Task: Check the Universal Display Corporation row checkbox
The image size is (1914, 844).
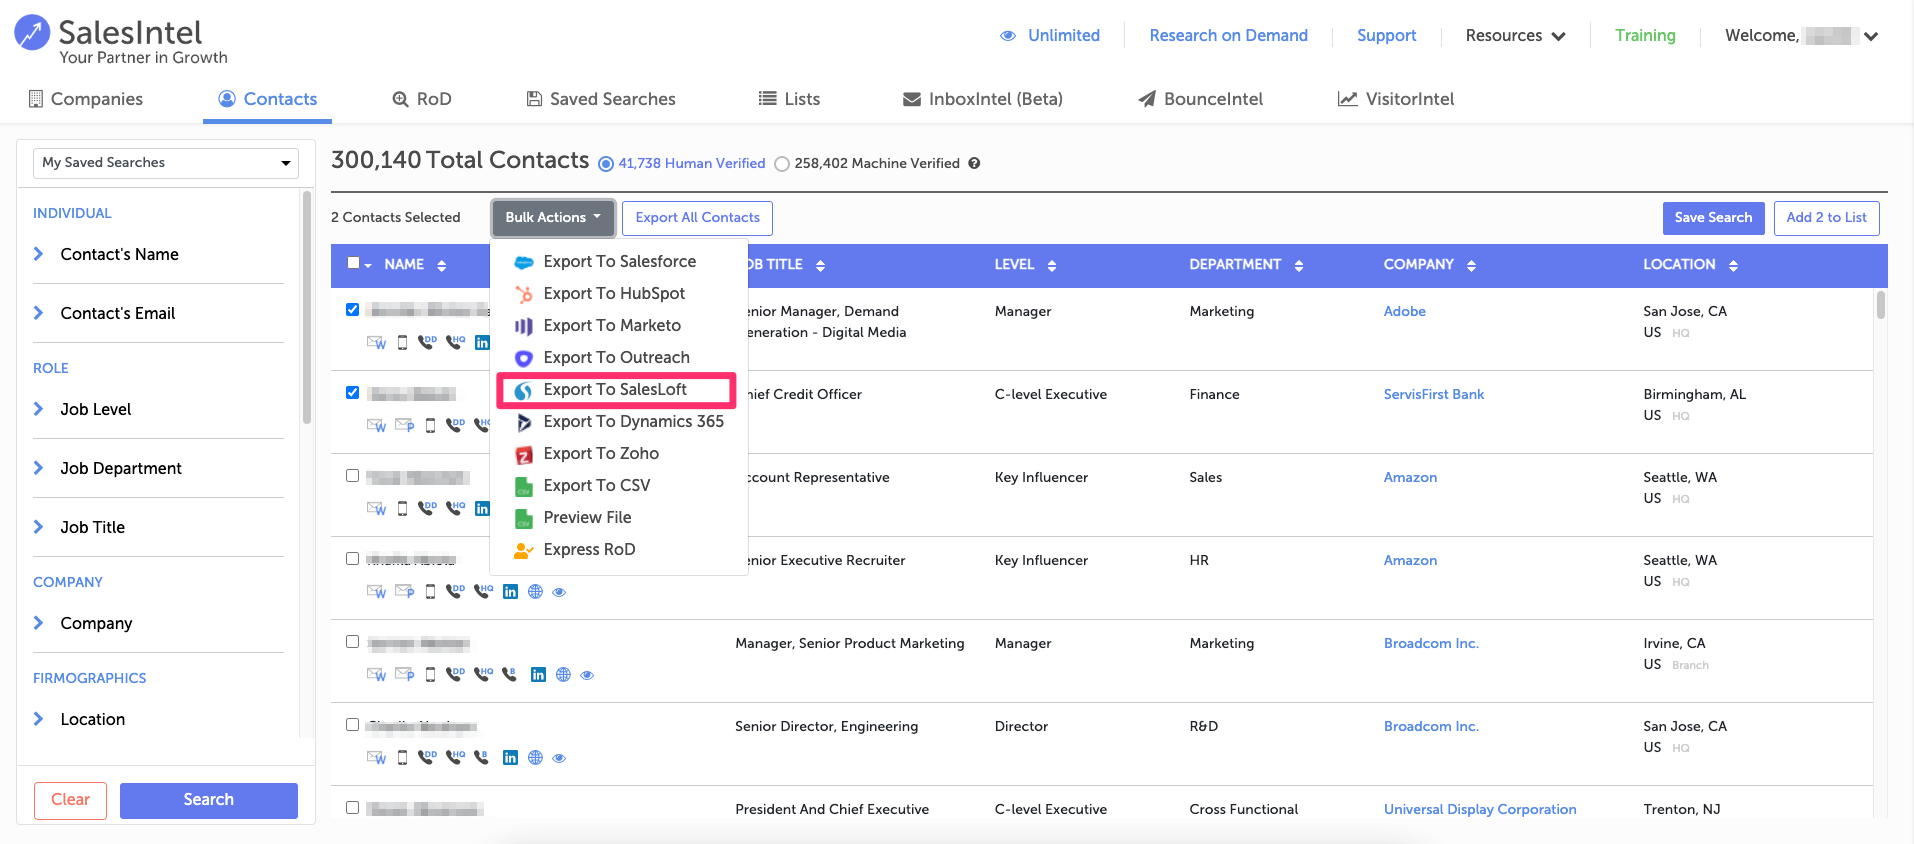Action: coord(352,808)
